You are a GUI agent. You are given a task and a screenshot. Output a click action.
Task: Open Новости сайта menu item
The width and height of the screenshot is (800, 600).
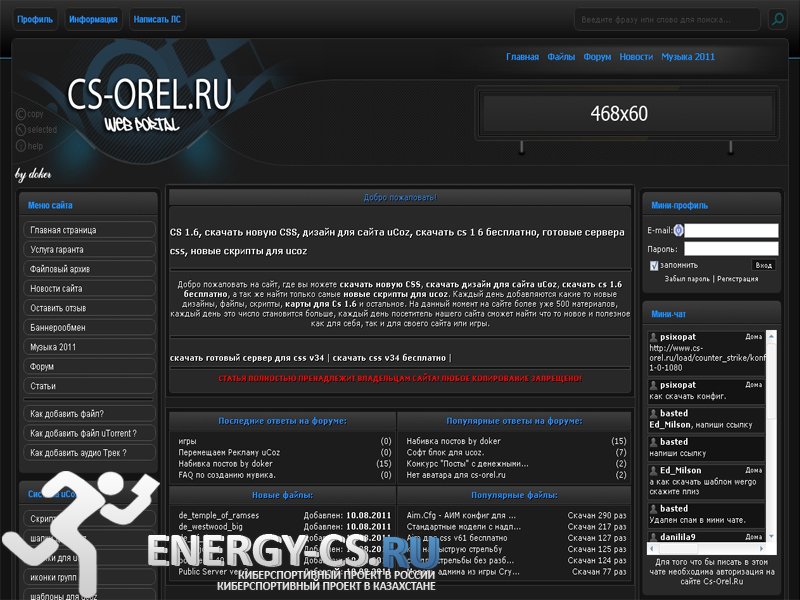(89, 288)
